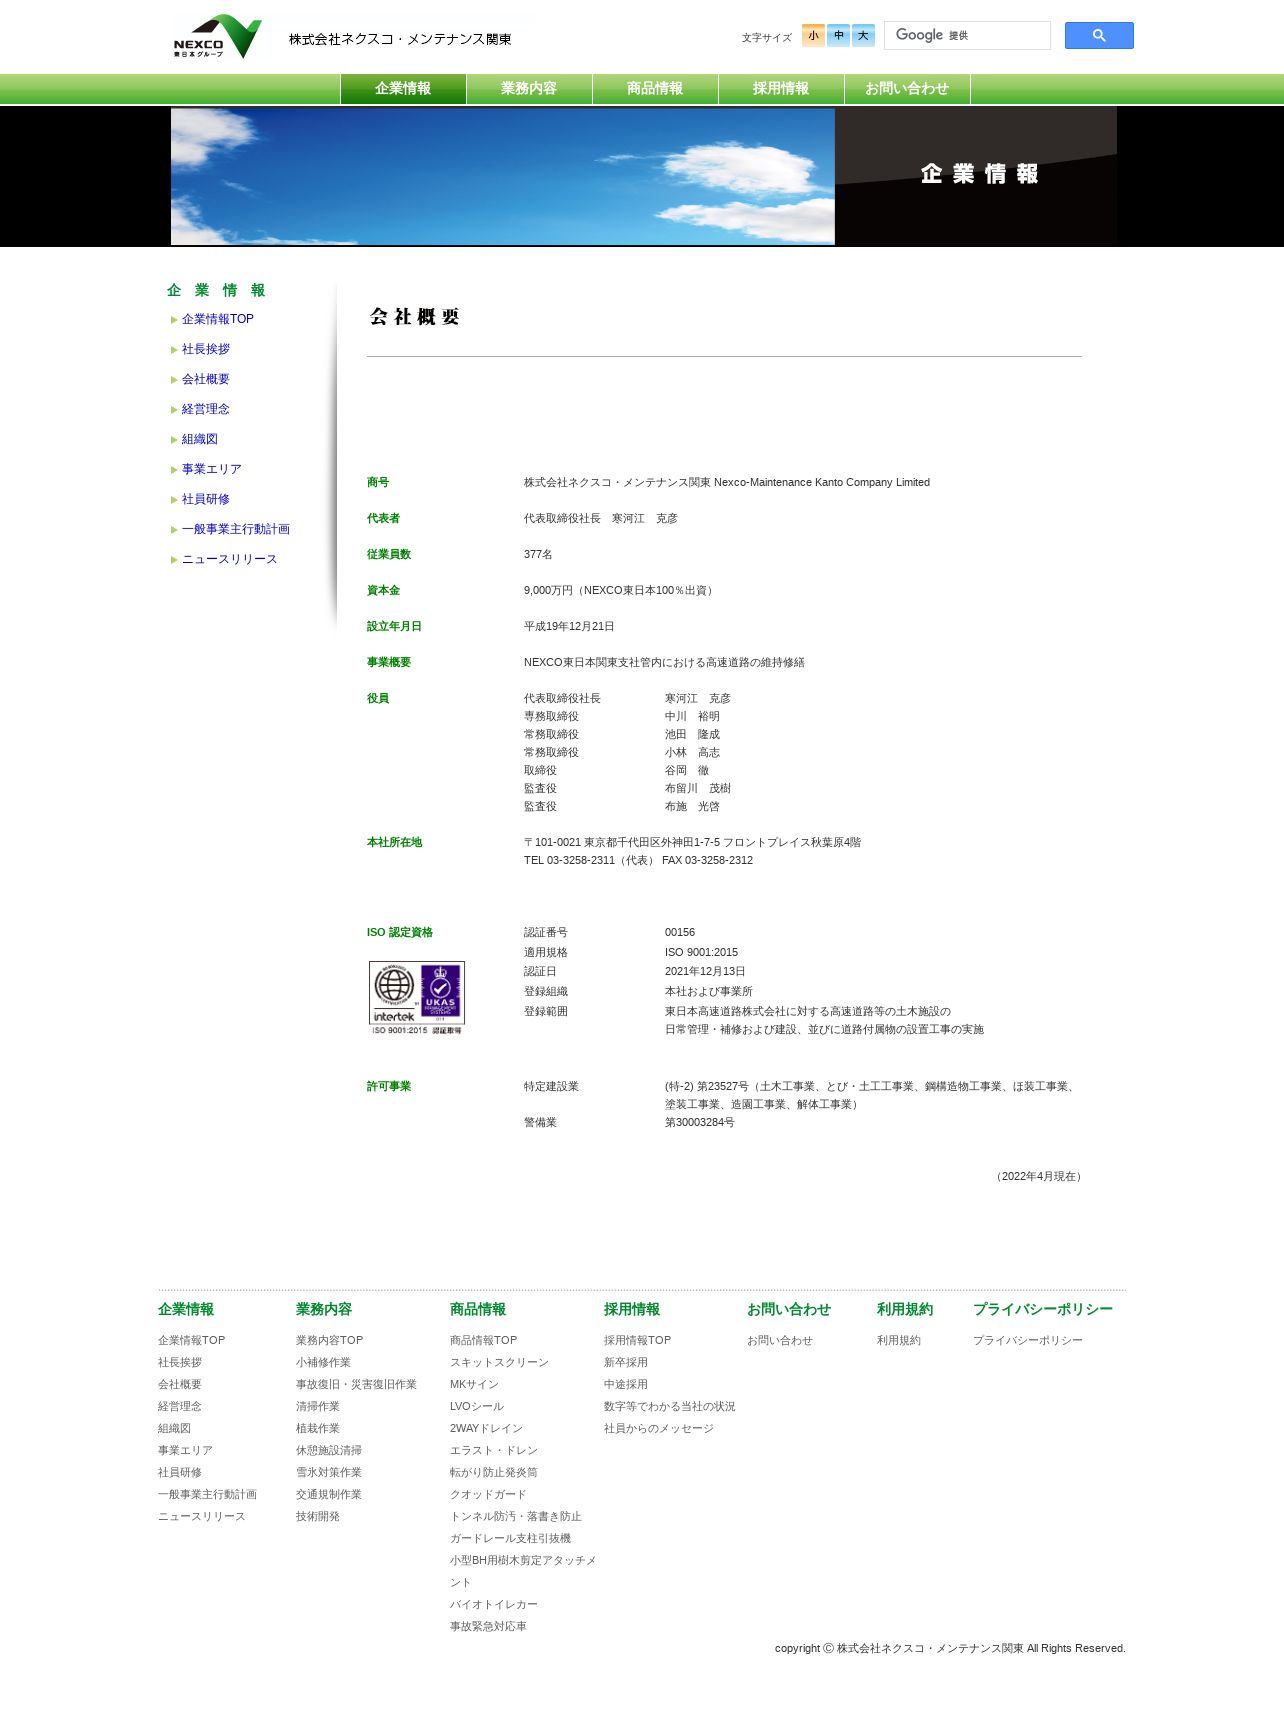
Task: Open the 企業情報 navigation tab
Action: (x=403, y=89)
